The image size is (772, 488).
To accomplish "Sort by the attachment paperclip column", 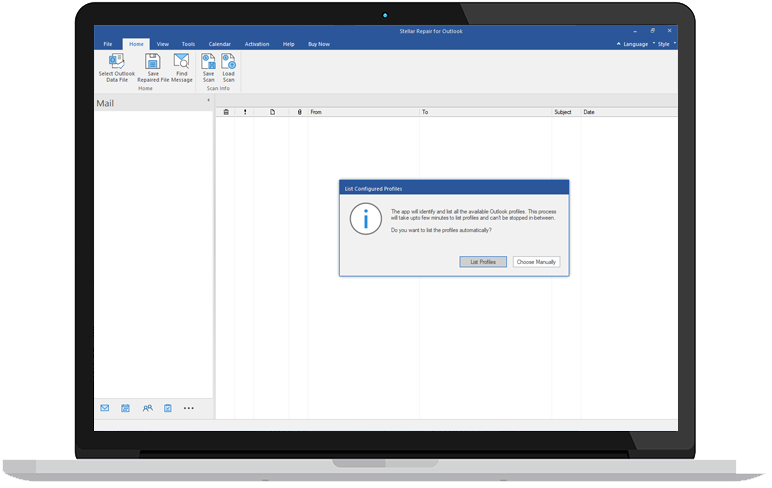I will (x=299, y=112).
